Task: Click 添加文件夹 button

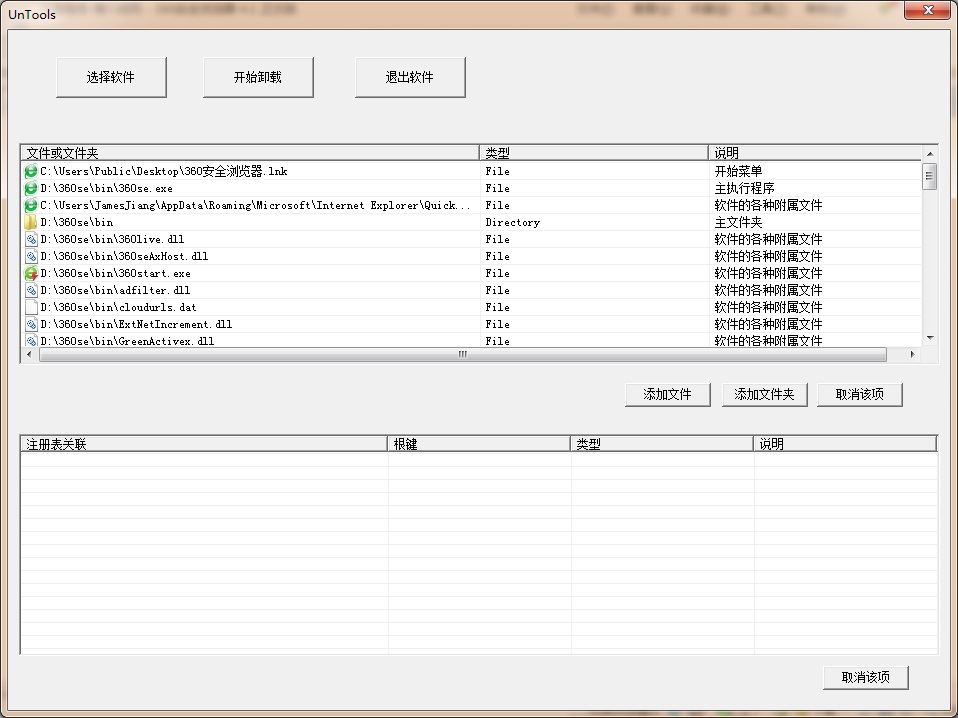Action: point(764,395)
